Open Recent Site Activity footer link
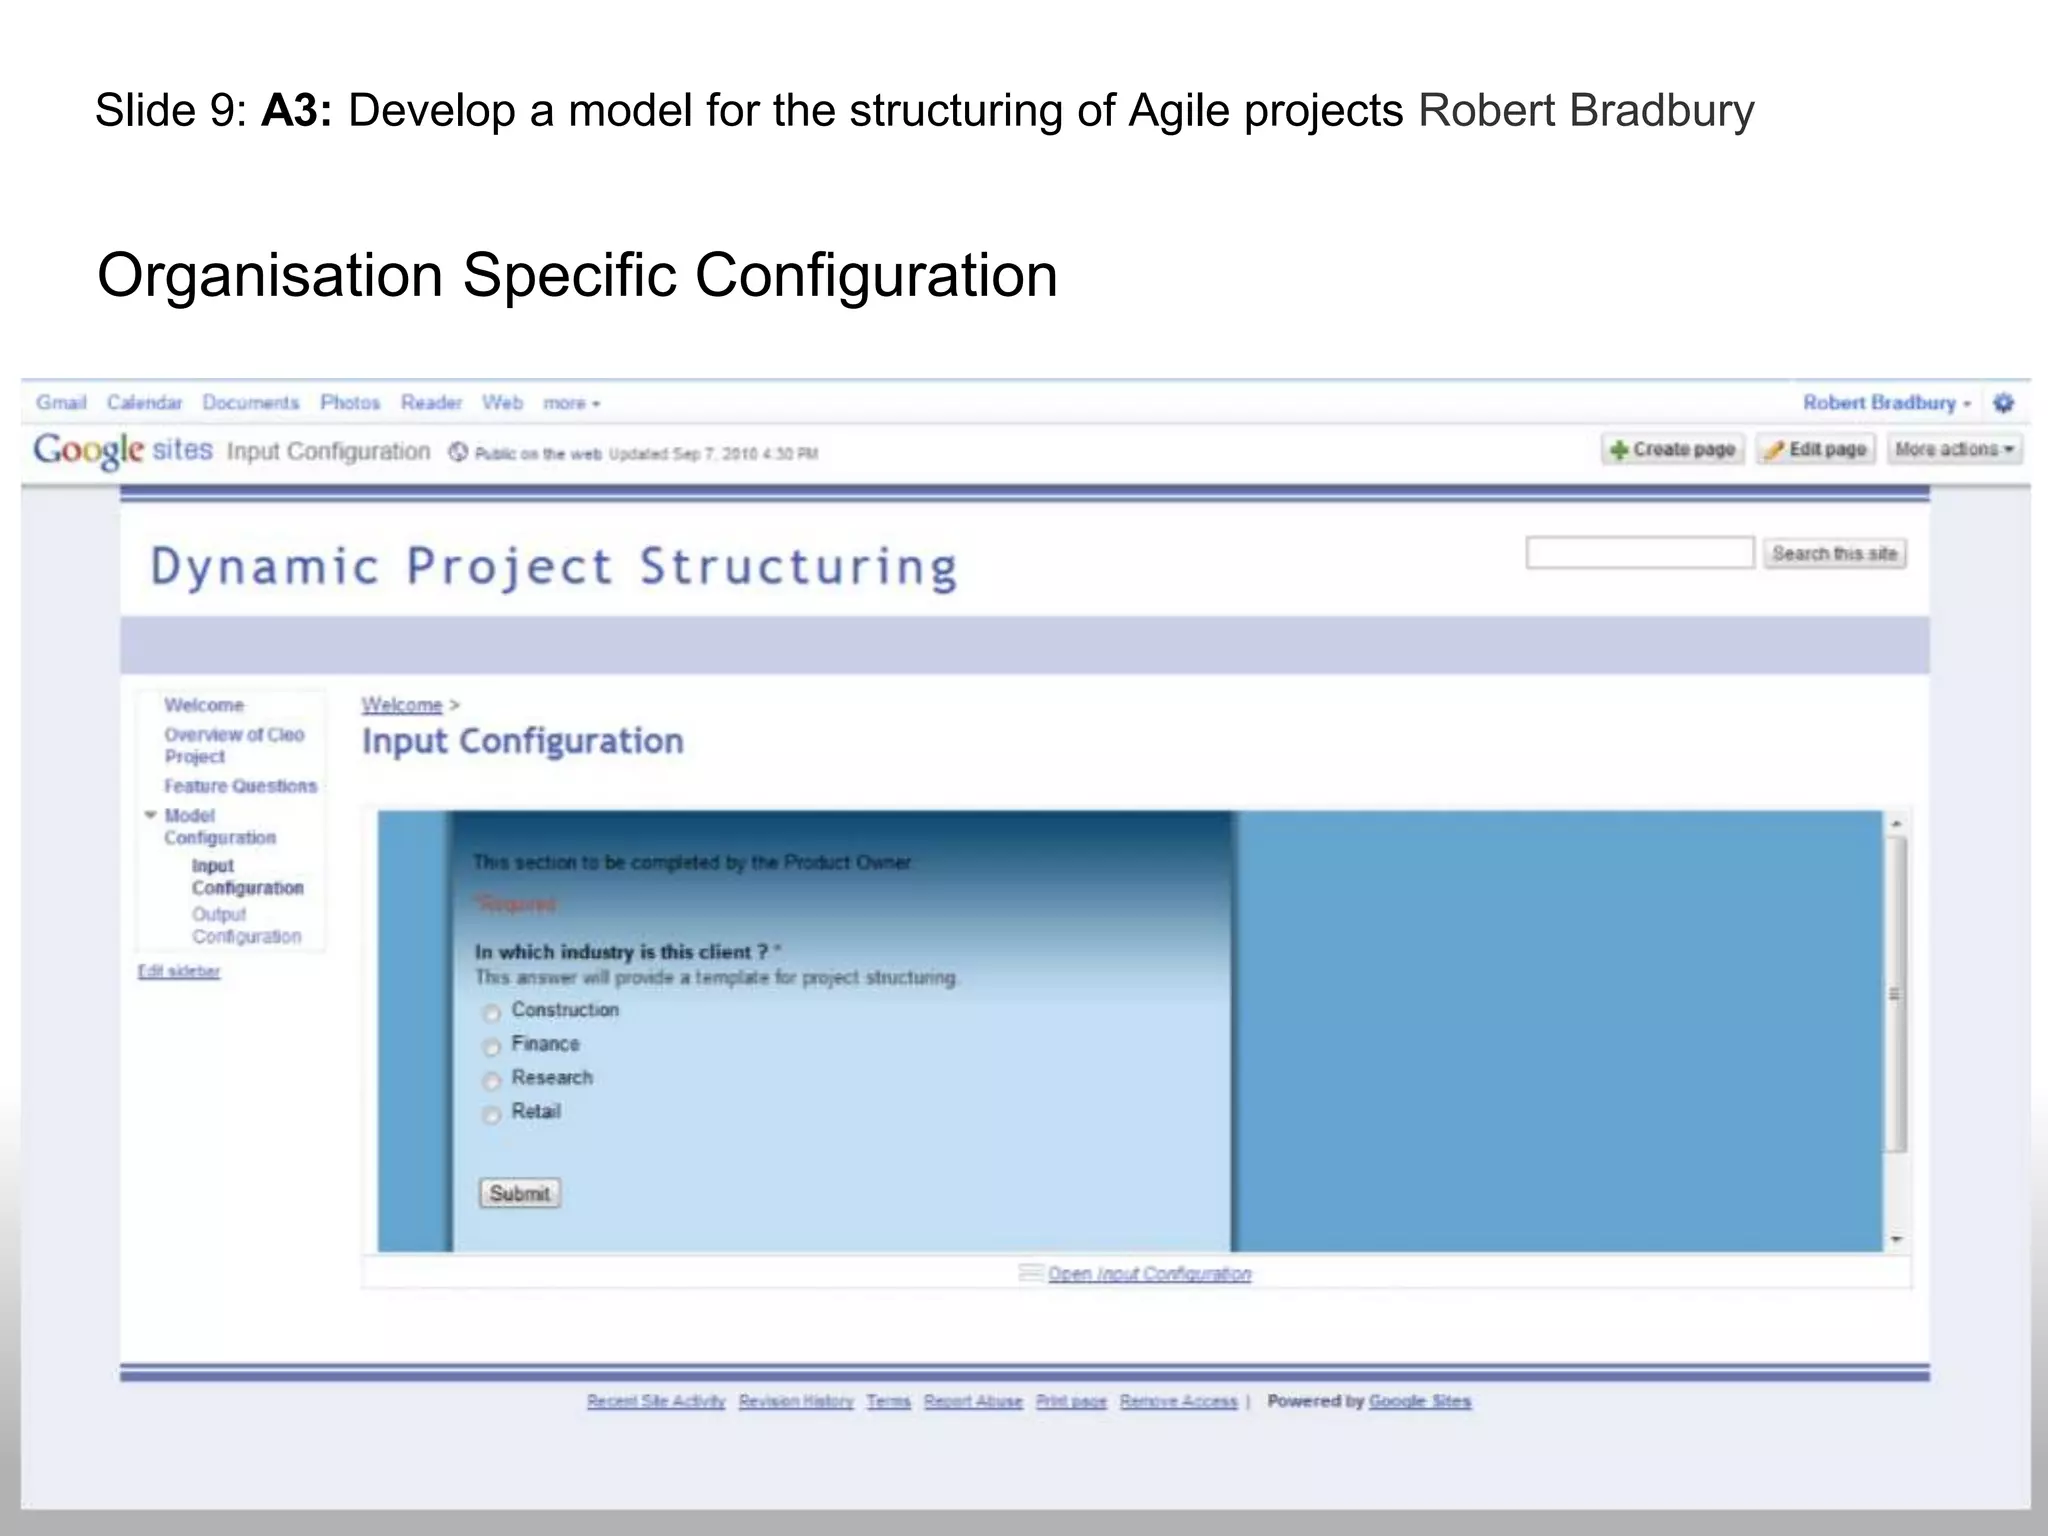This screenshot has height=1536, width=2048. click(656, 1401)
